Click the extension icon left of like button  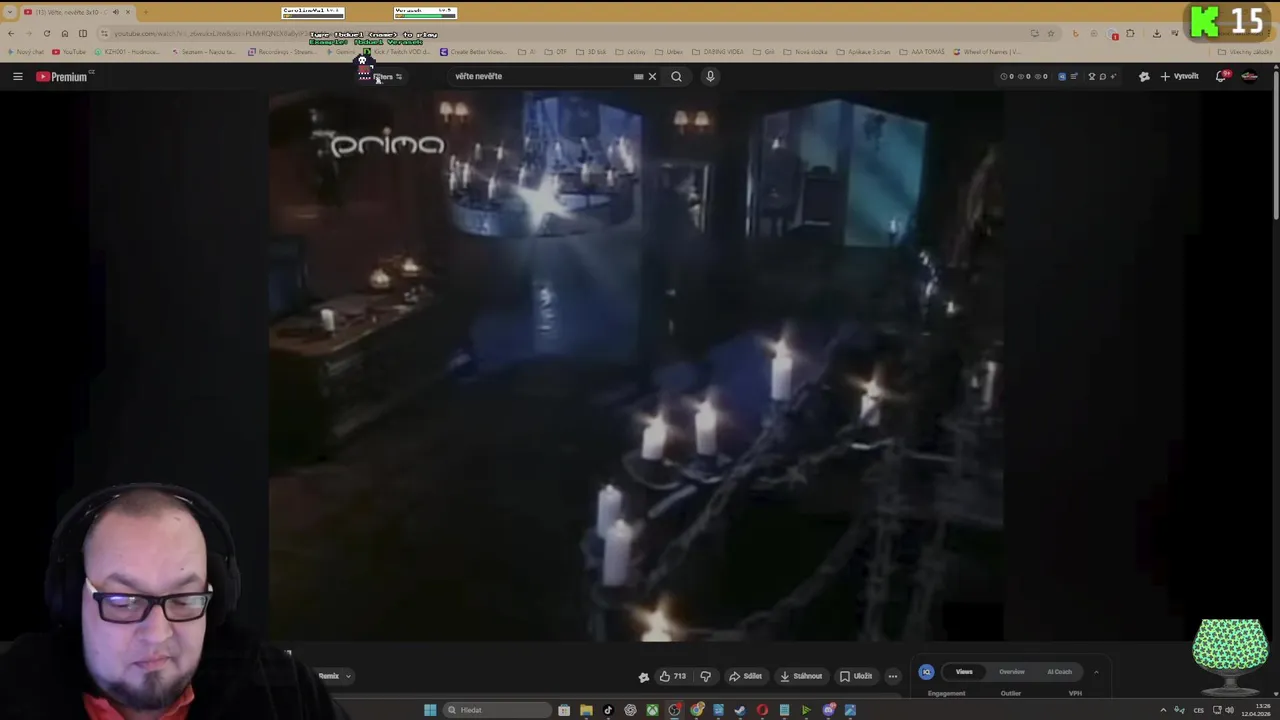click(x=644, y=676)
